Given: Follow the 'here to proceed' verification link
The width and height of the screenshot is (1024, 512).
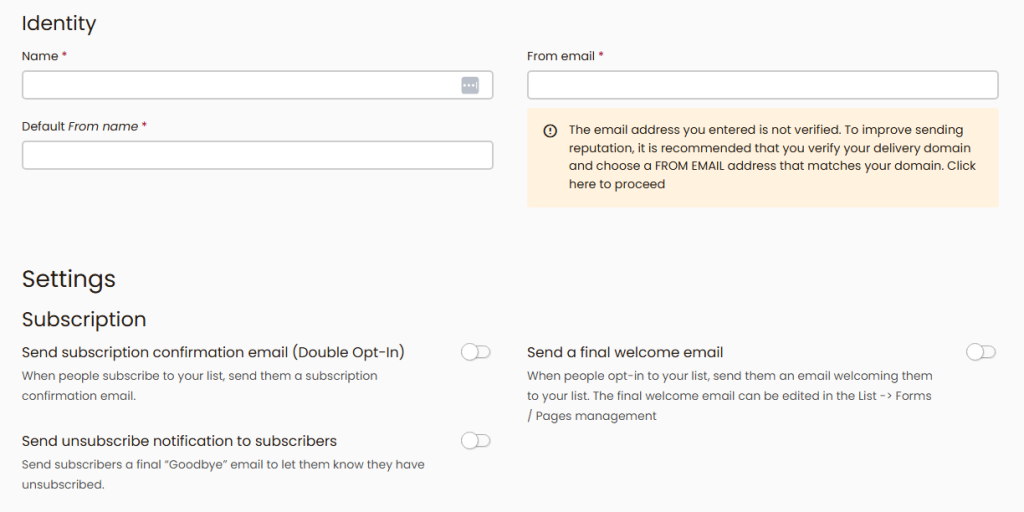Looking at the screenshot, I should tap(617, 184).
